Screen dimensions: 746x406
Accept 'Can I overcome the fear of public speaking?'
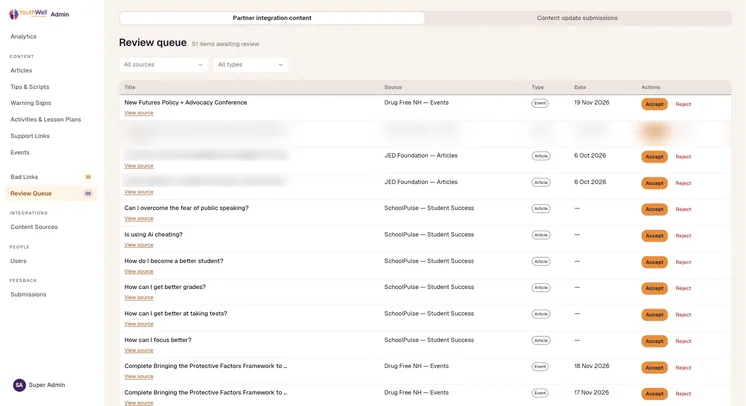[x=654, y=209]
